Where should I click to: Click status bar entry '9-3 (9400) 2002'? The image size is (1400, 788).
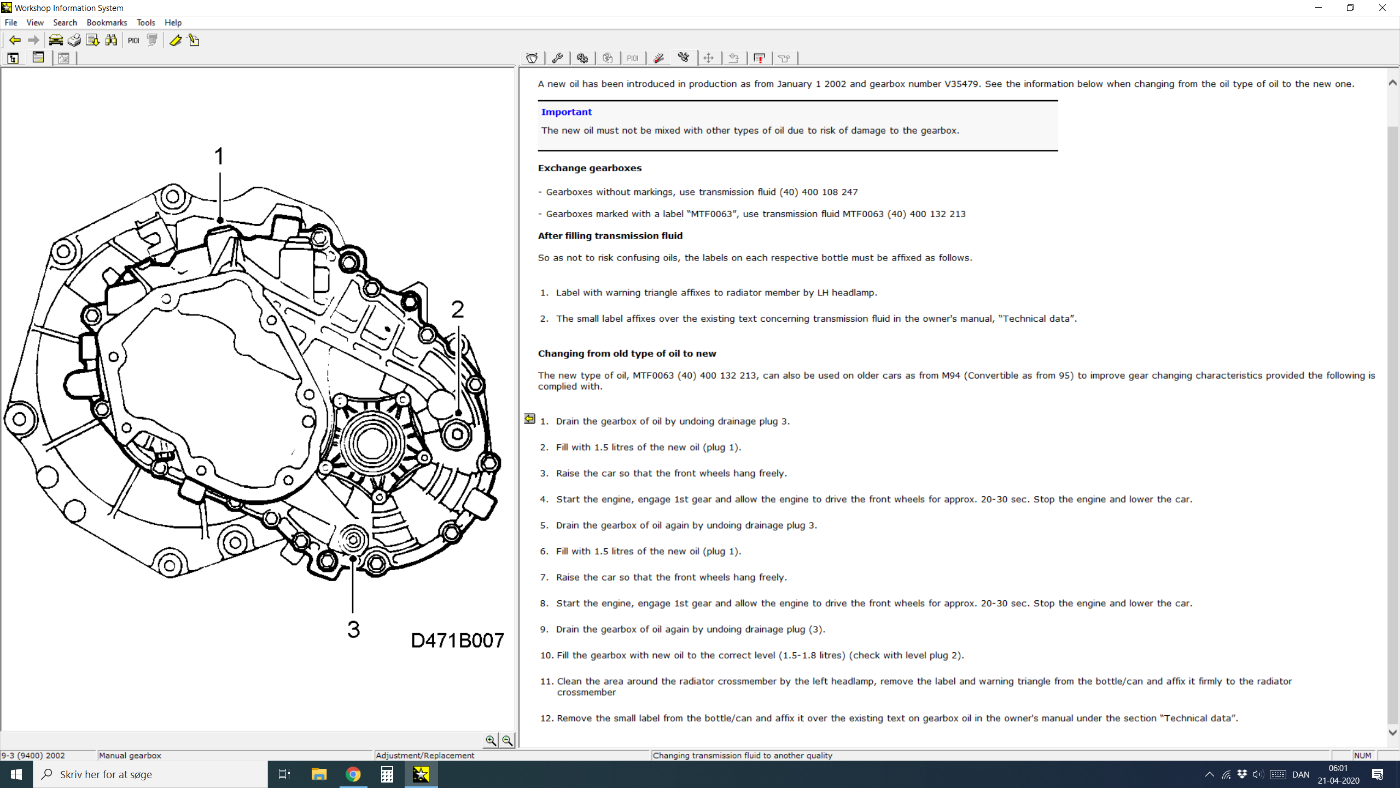coord(33,756)
